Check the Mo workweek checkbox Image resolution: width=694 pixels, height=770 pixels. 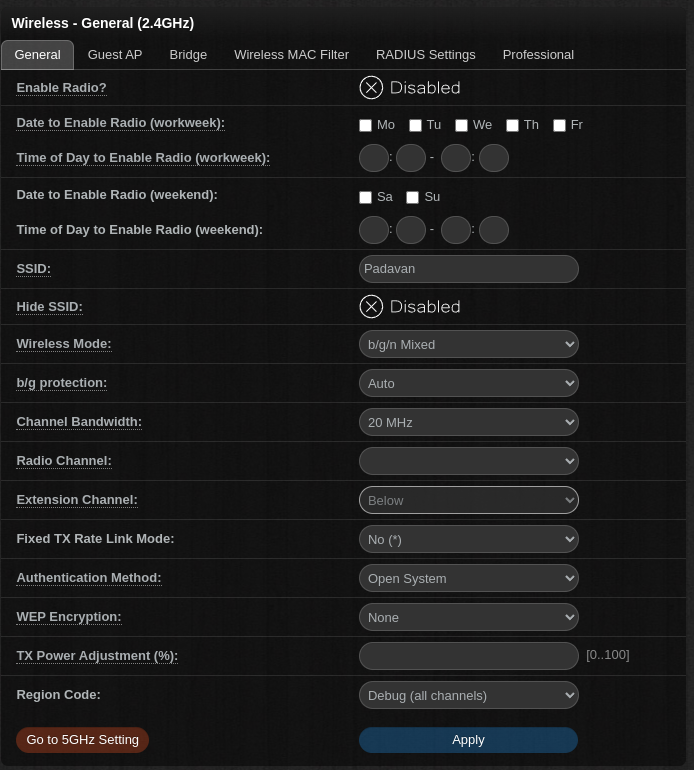click(366, 126)
